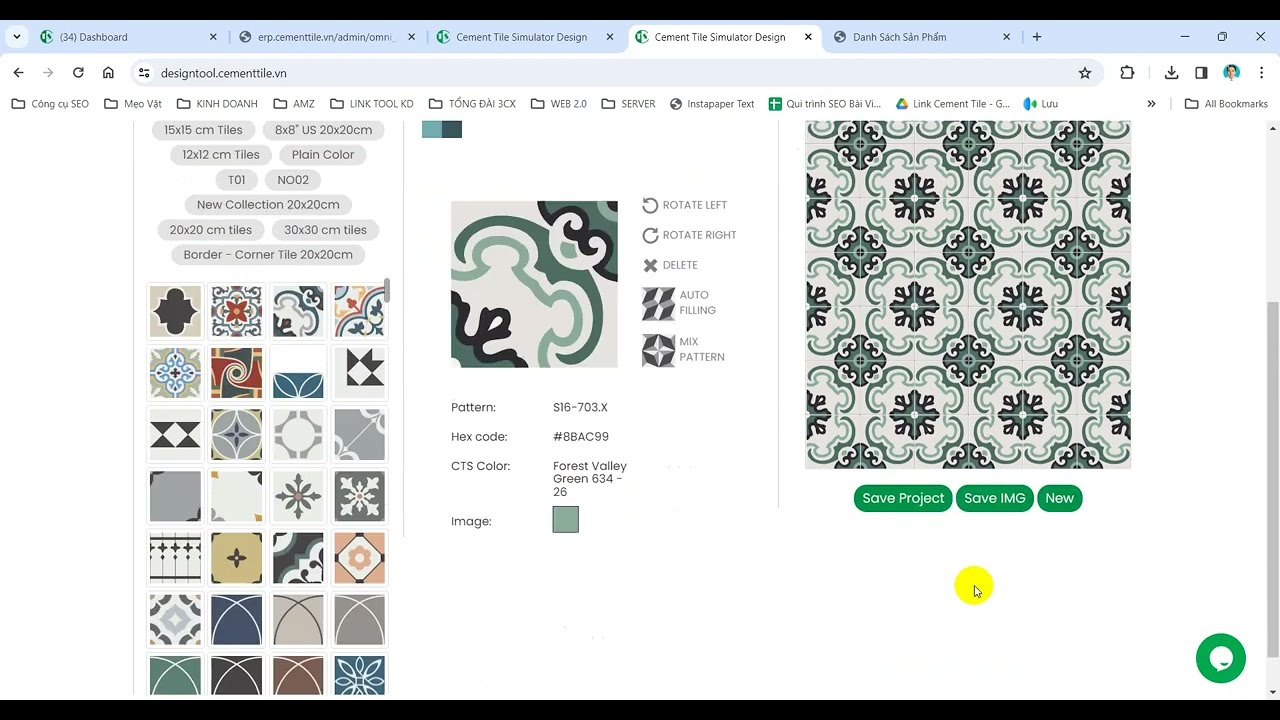Go back to the previous page

click(18, 73)
